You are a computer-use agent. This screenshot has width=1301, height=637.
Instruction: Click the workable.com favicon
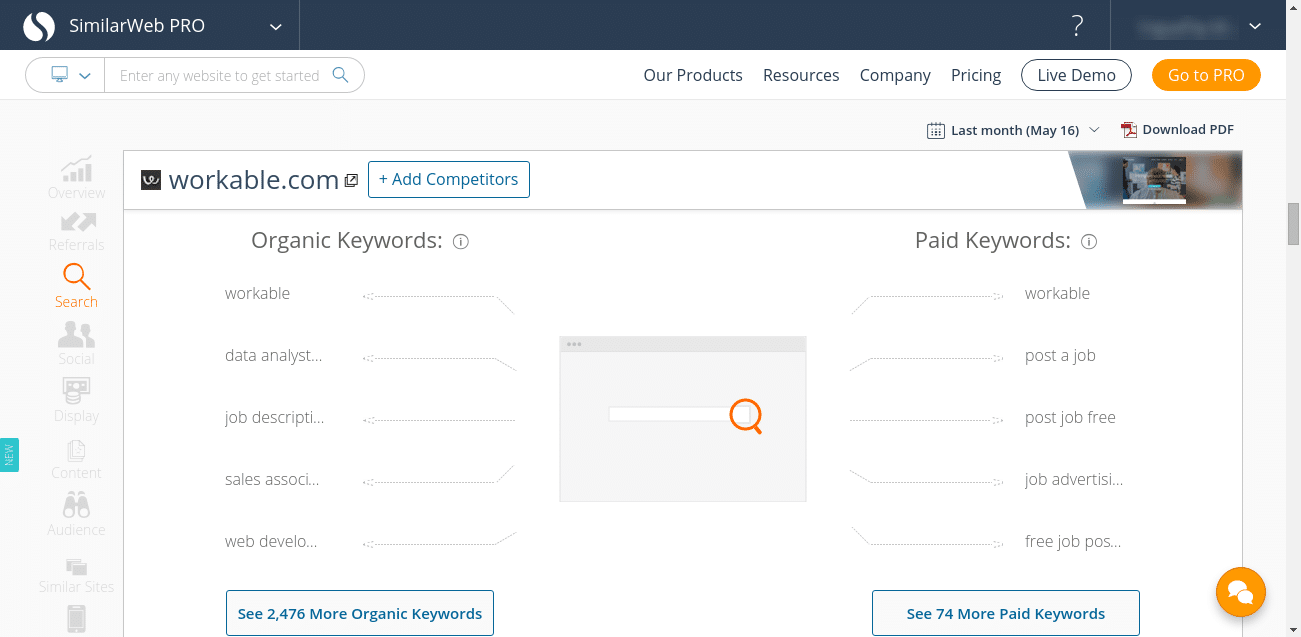click(x=151, y=180)
